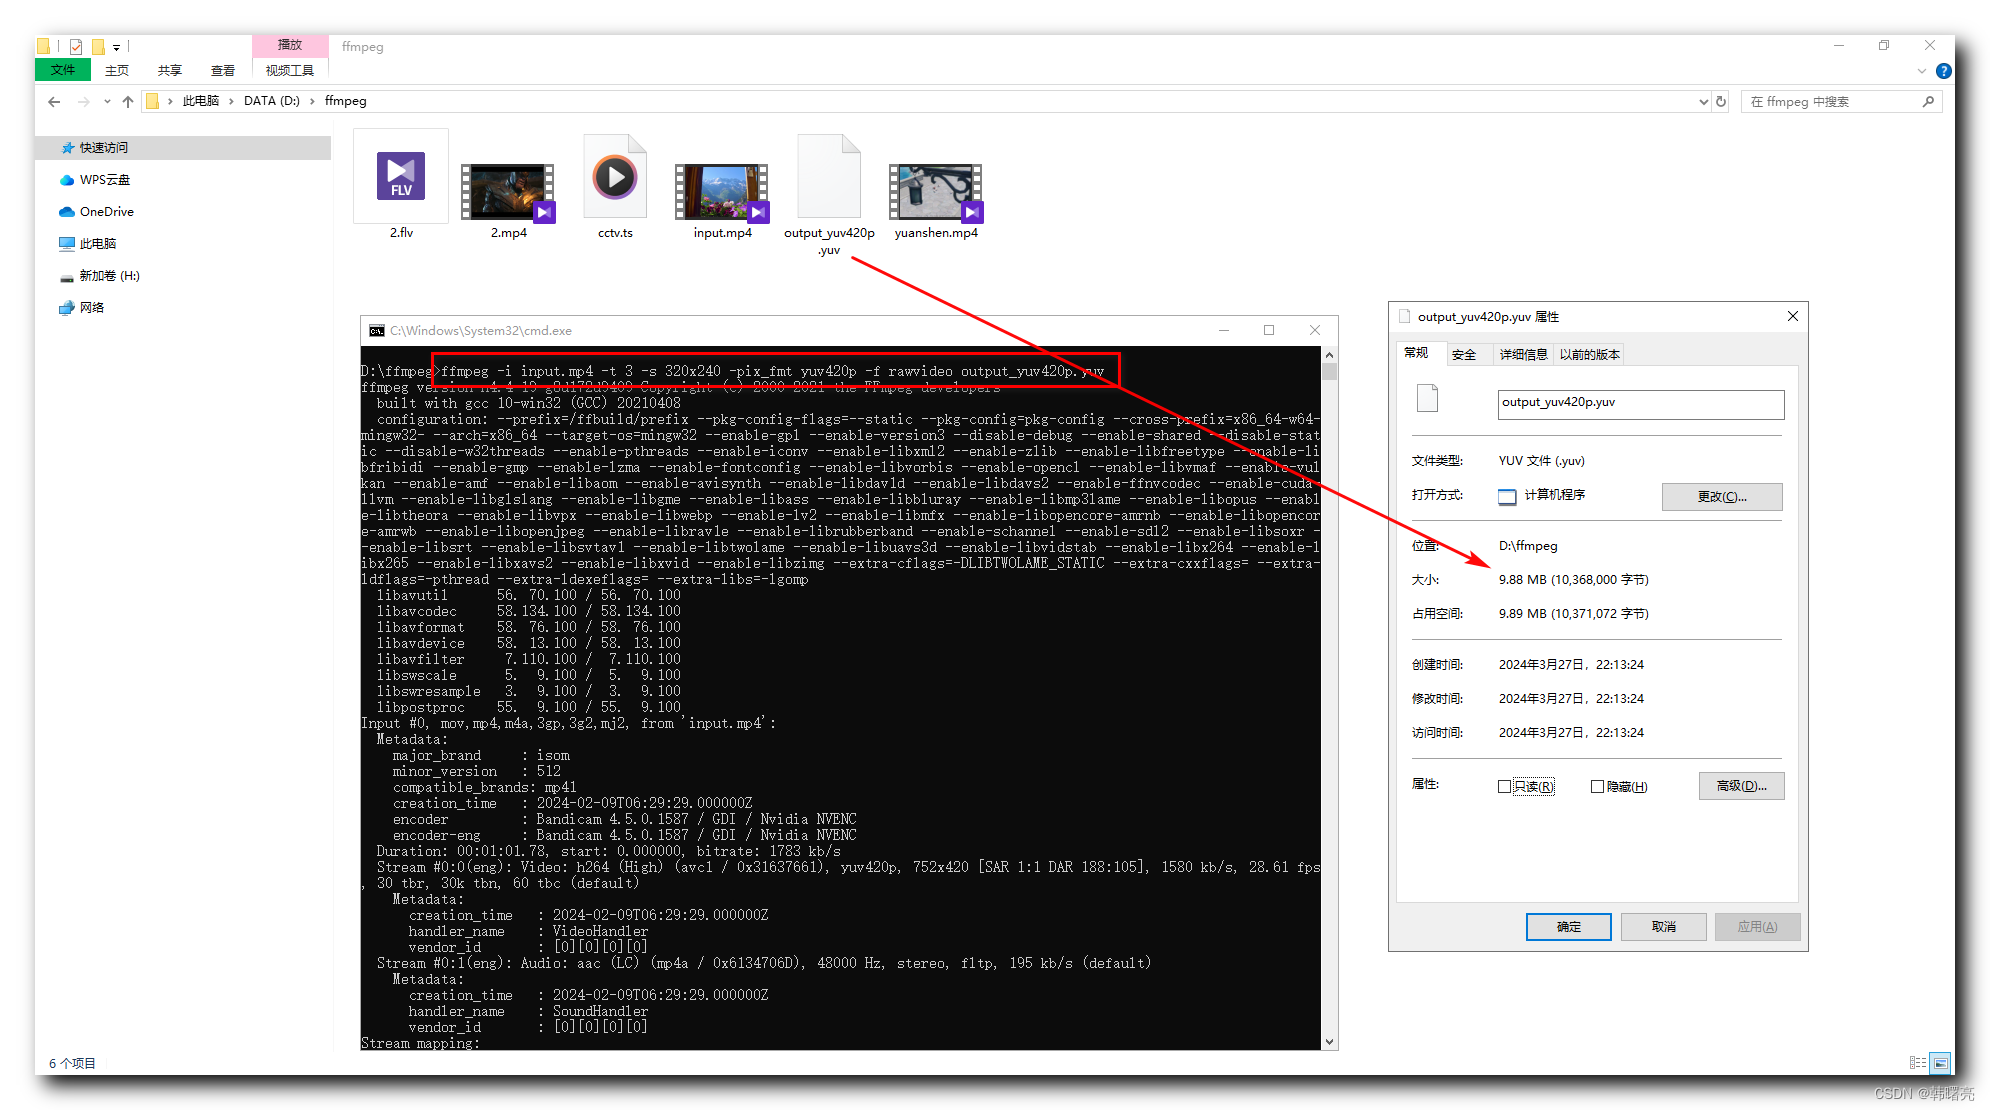Open the help question mark icon
Image resolution: width=1990 pixels, height=1110 pixels.
pos(1943,71)
